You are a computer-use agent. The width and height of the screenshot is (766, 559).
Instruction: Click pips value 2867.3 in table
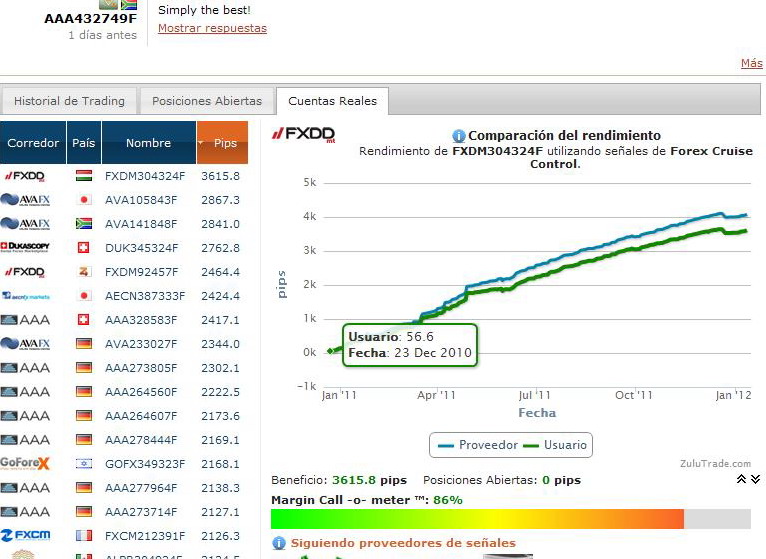220,200
